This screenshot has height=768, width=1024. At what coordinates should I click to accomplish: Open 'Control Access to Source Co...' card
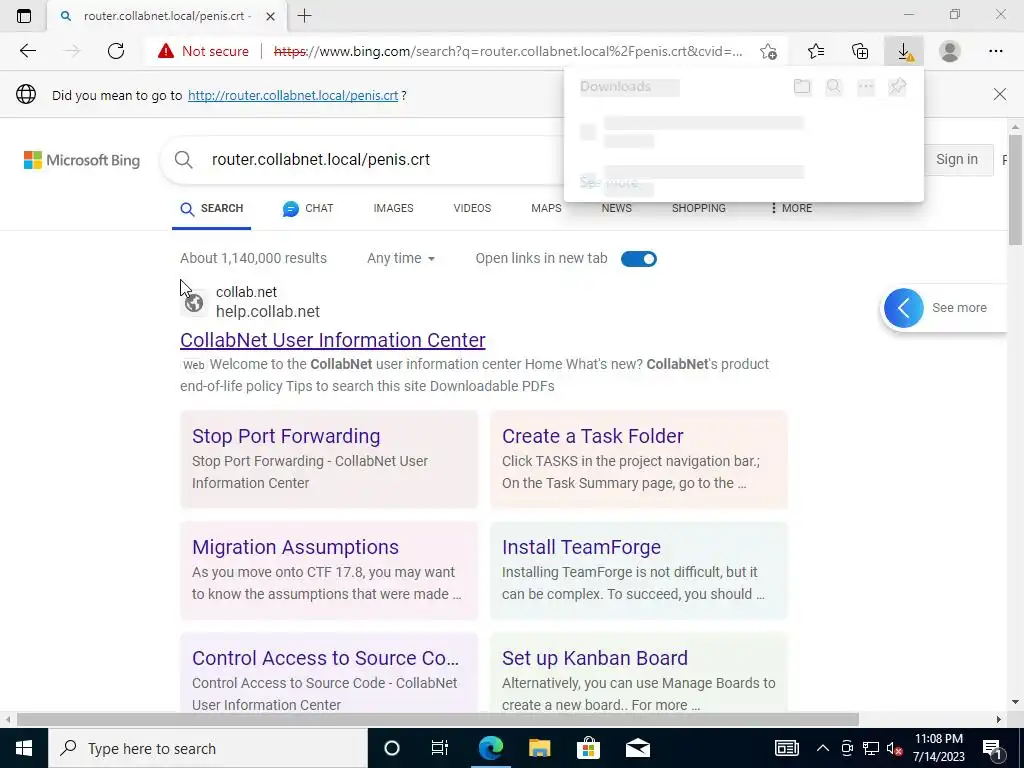328,673
